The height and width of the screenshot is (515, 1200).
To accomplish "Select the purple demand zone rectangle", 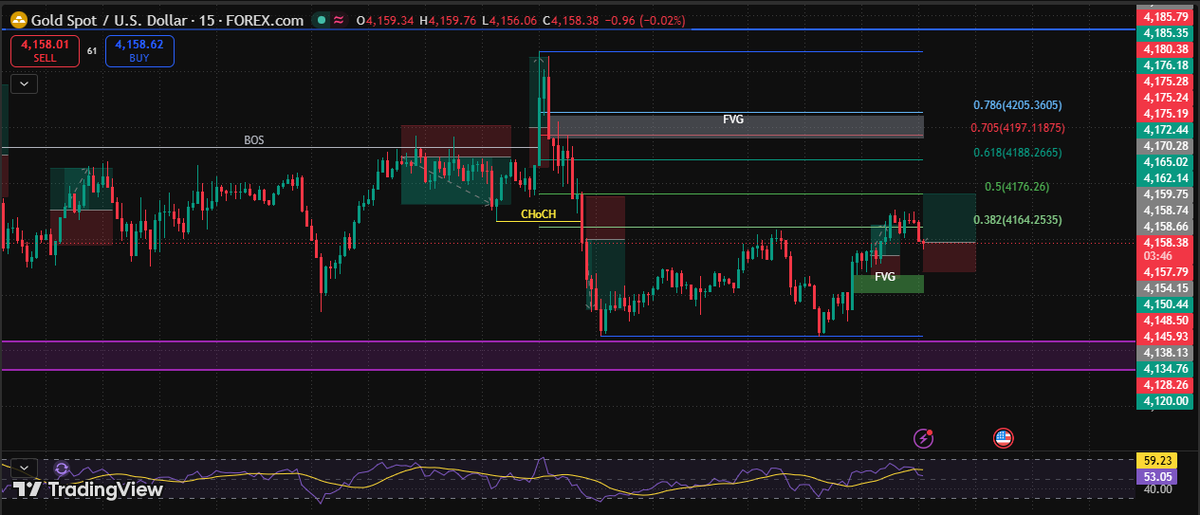I will (568, 356).
